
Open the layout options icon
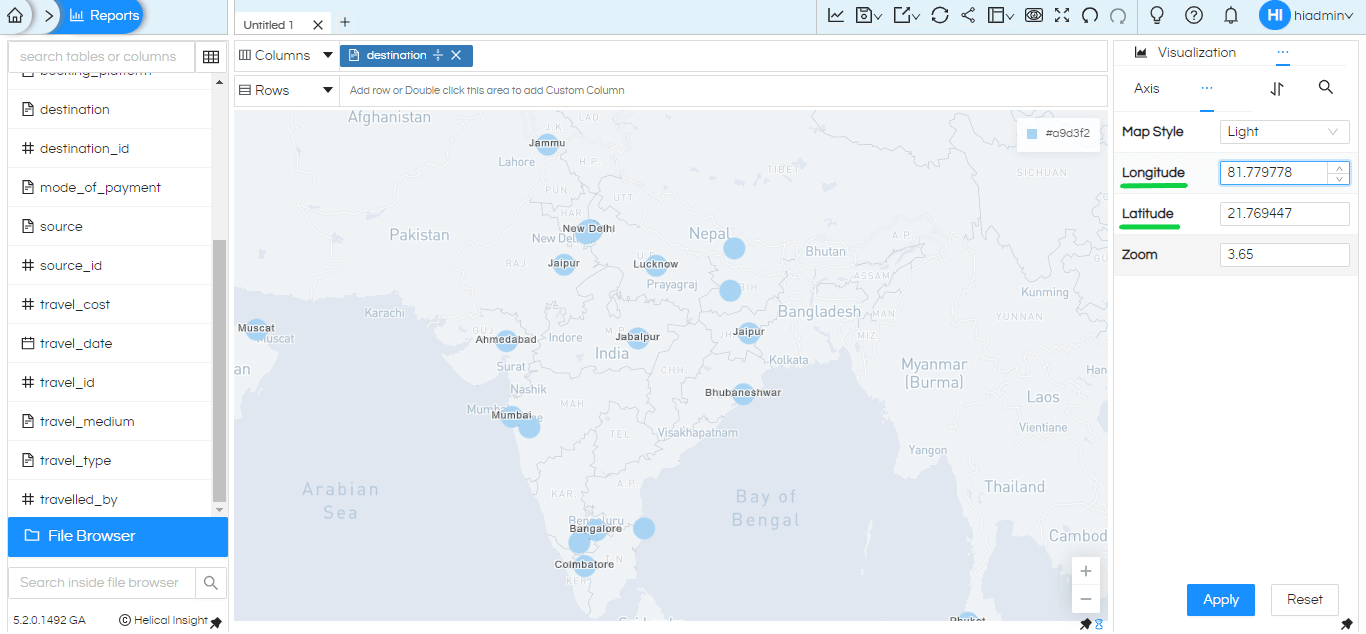coord(1000,15)
